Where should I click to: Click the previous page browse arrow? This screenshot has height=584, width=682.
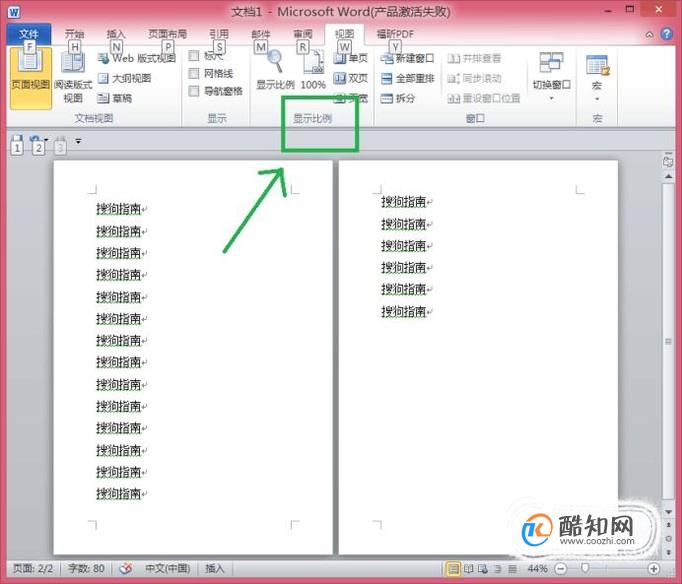669,526
